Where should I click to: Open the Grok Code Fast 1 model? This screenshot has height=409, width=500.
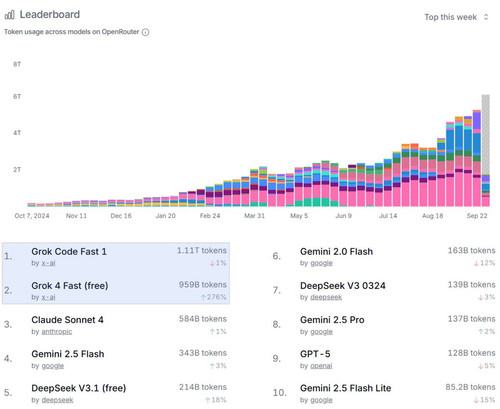click(x=69, y=252)
